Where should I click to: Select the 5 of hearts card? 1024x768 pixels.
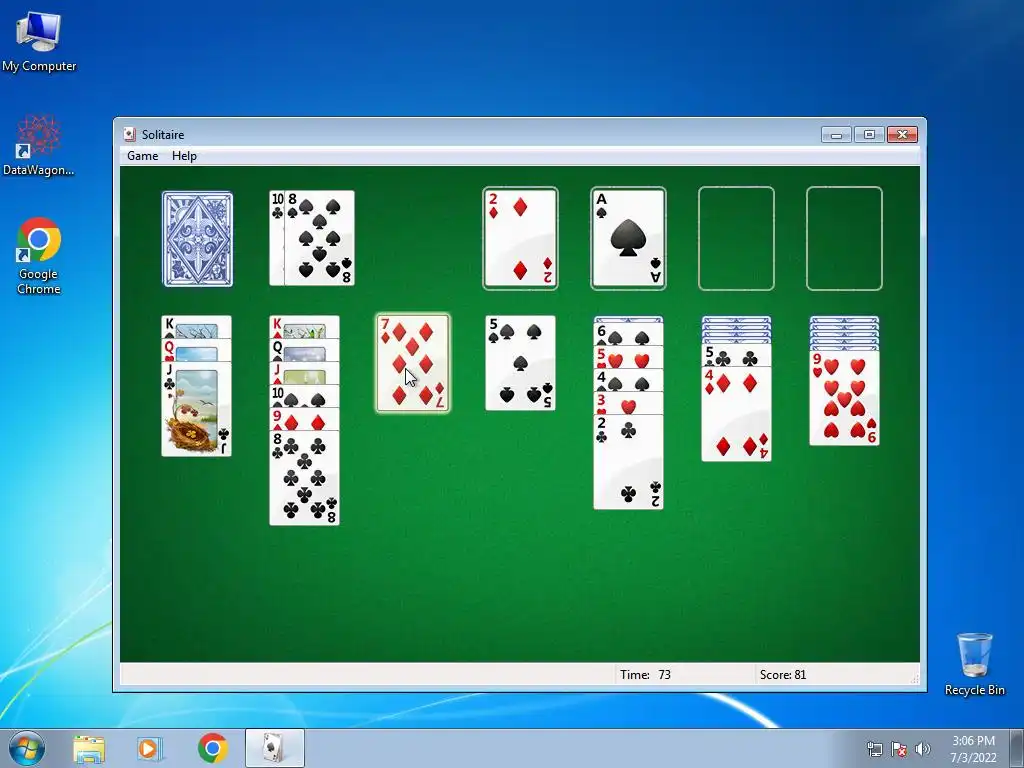(628, 357)
